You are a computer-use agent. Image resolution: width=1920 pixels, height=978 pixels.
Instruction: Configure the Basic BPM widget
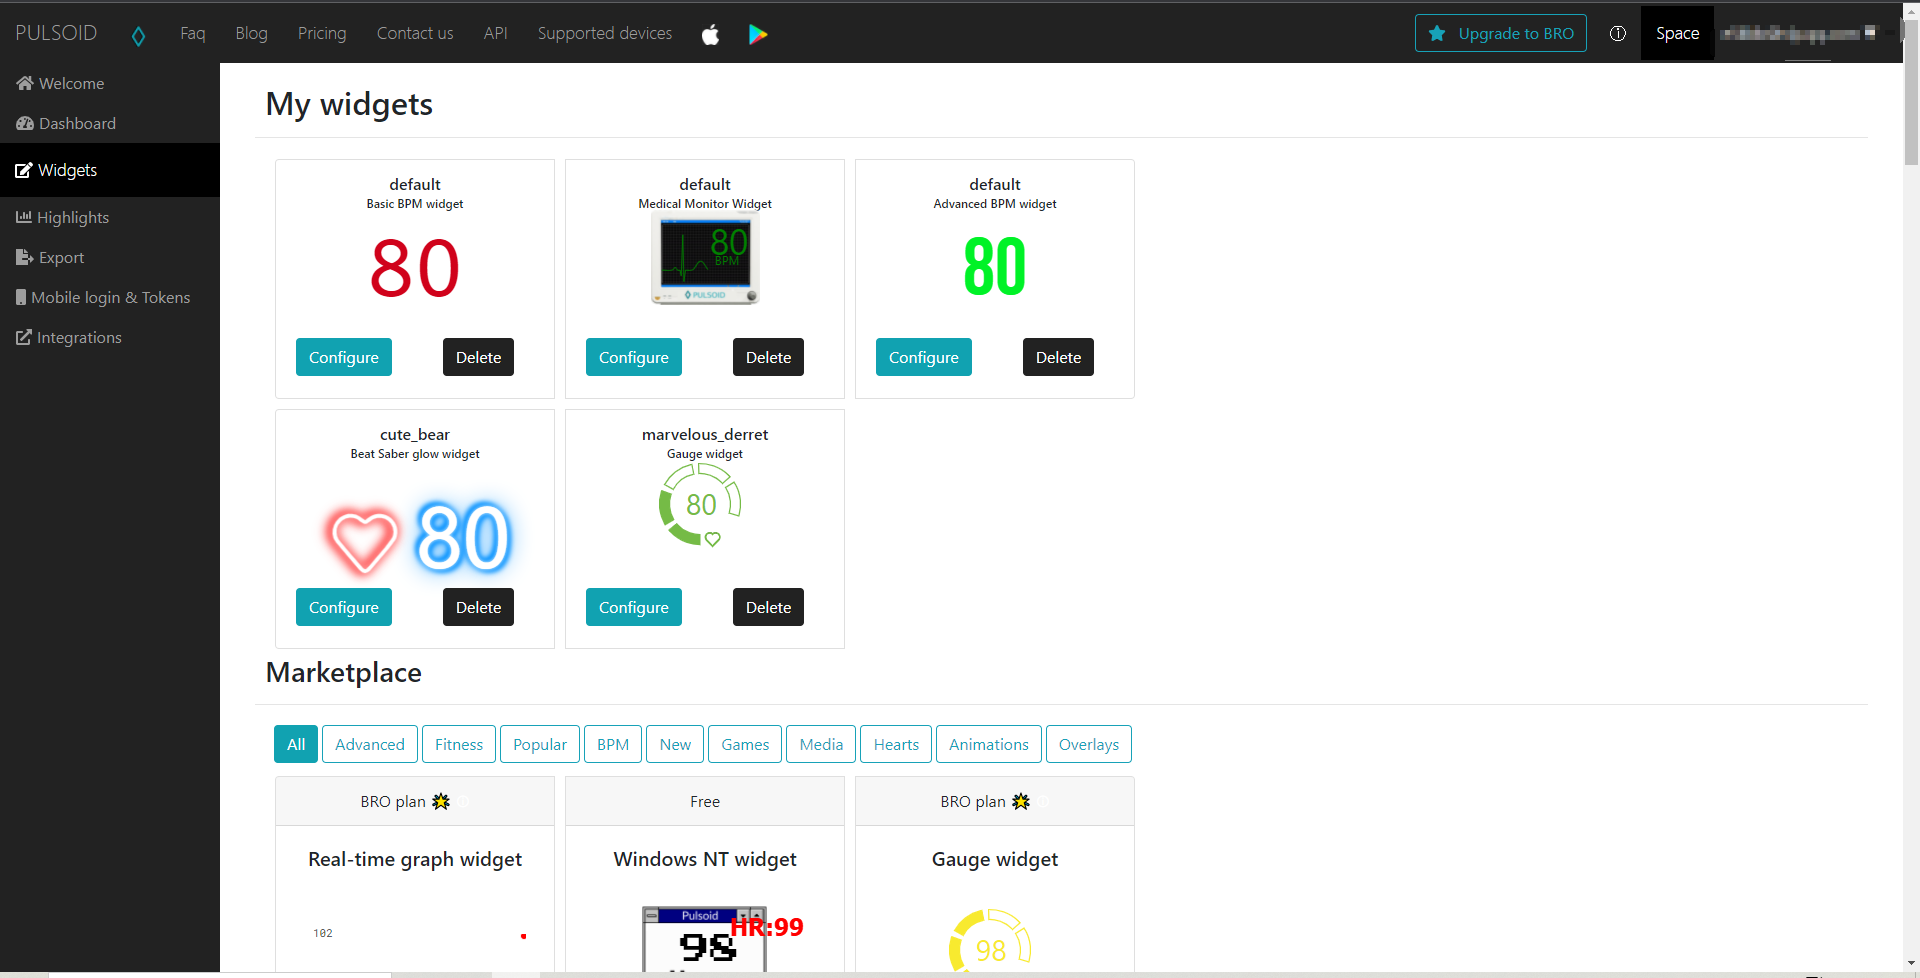pyautogui.click(x=344, y=357)
